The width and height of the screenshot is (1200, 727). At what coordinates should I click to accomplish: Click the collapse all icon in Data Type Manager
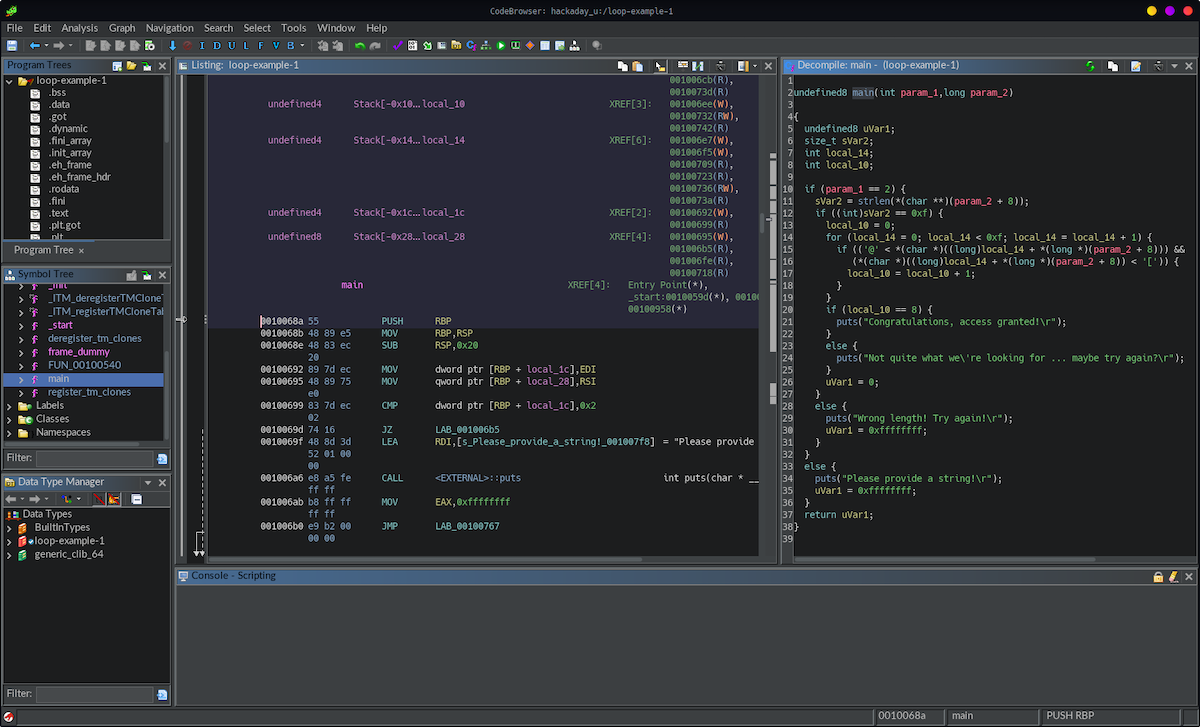click(137, 499)
